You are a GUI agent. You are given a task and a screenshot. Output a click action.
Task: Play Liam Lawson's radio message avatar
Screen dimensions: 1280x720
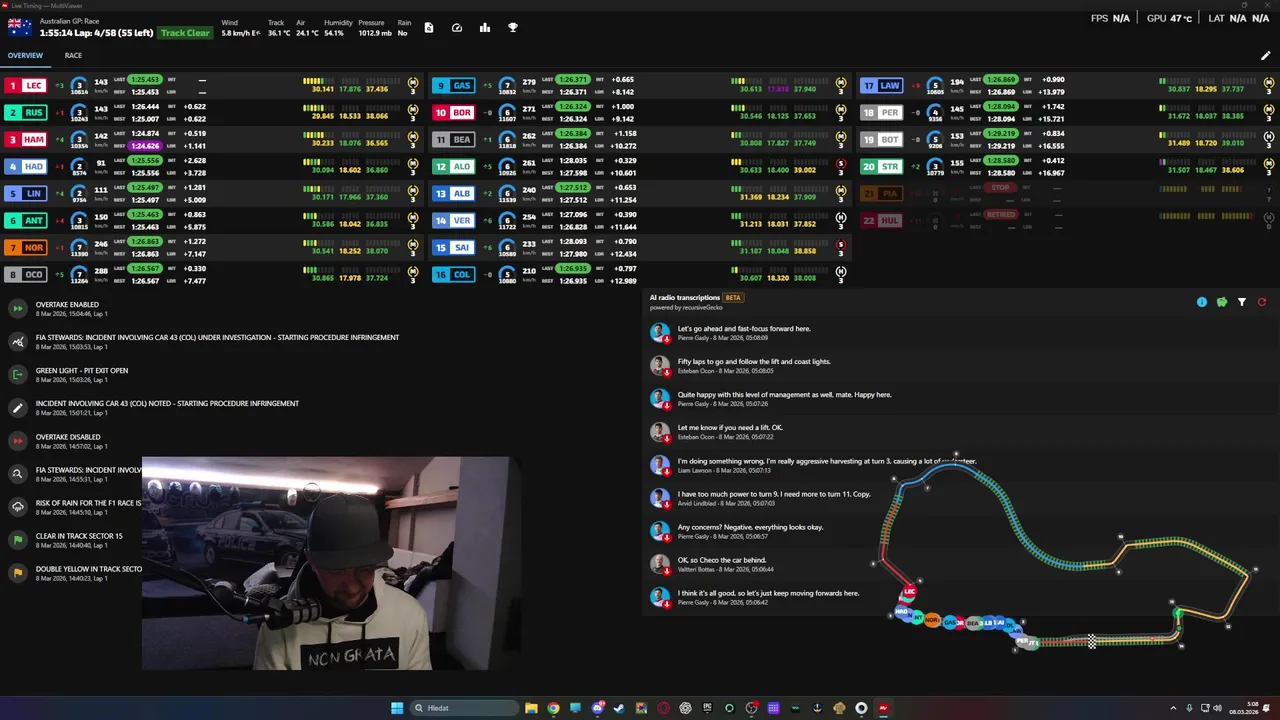[659, 464]
